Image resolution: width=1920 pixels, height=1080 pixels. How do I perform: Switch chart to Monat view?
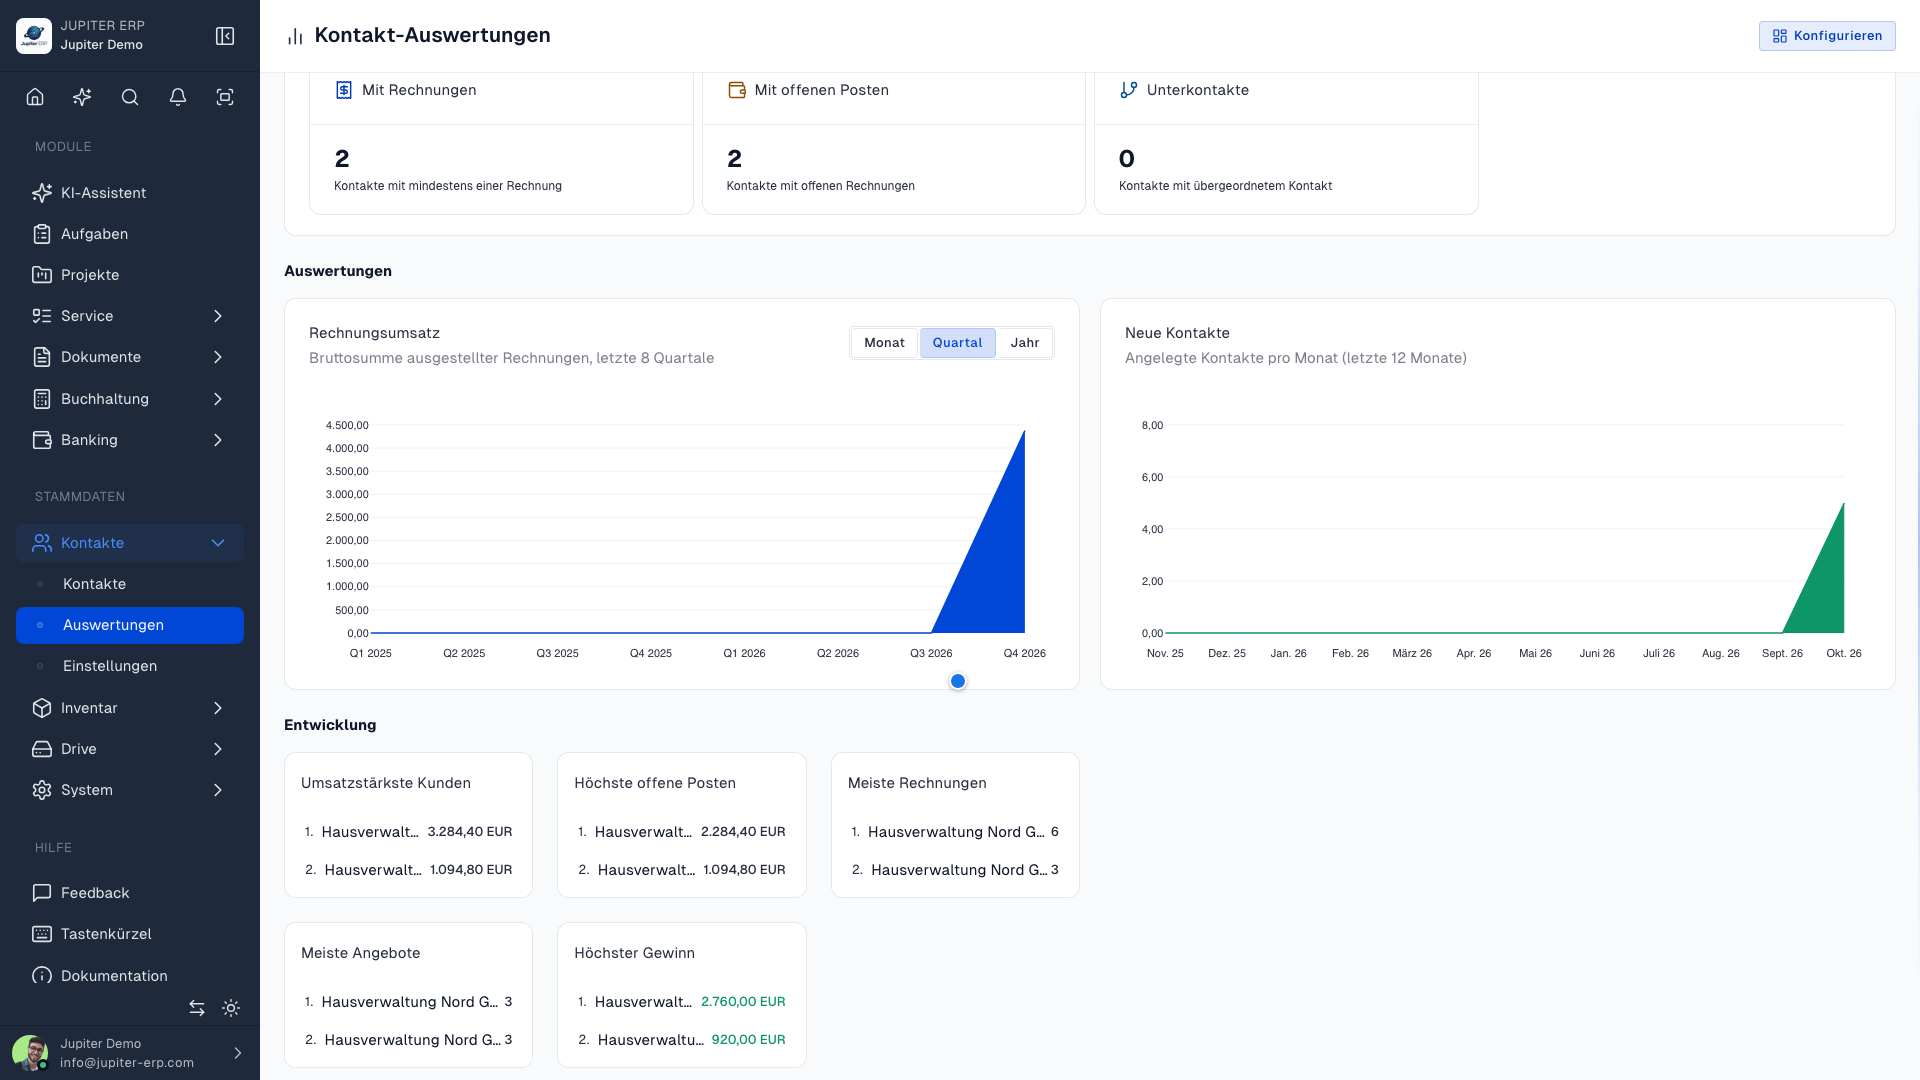(x=884, y=343)
